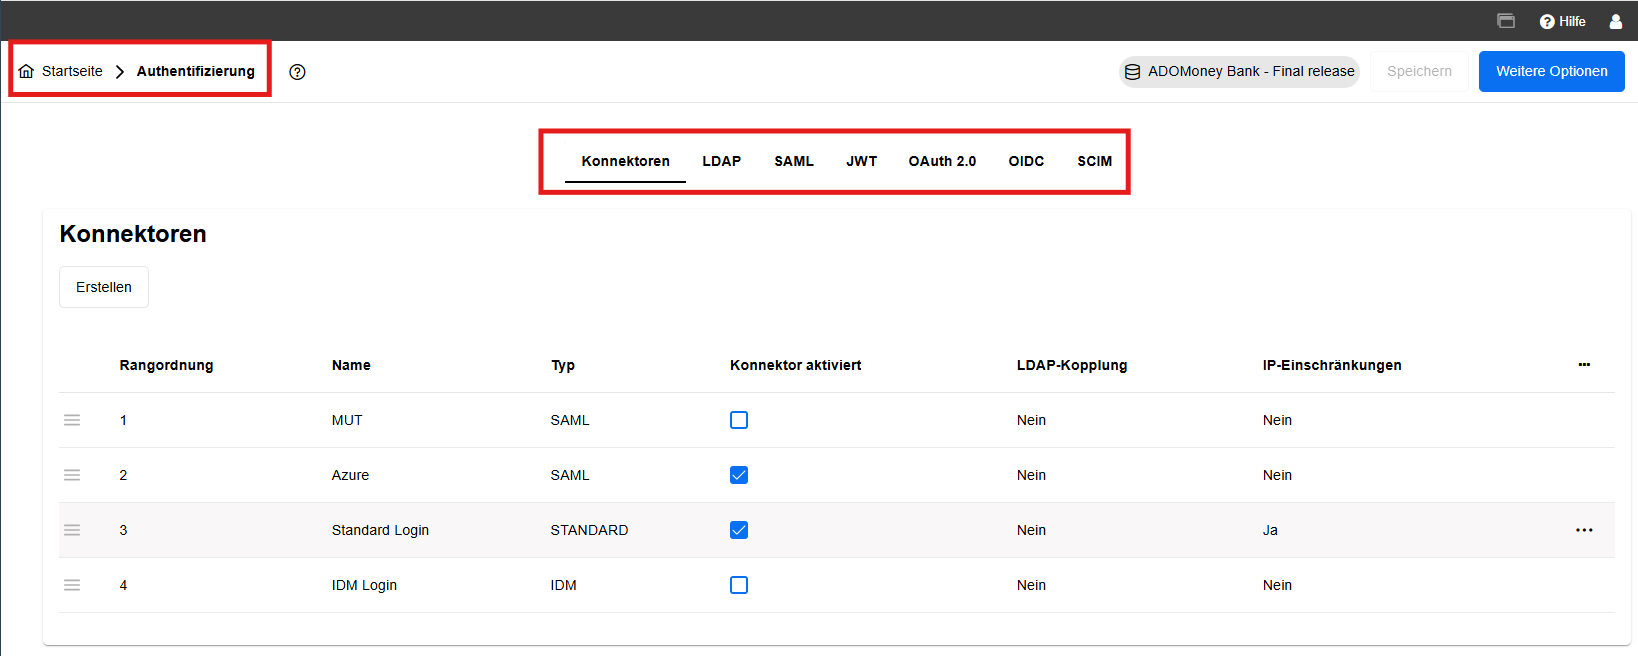Image resolution: width=1638 pixels, height=656 pixels.
Task: Click the ADOMoney Bank - Final release chip
Action: point(1239,71)
